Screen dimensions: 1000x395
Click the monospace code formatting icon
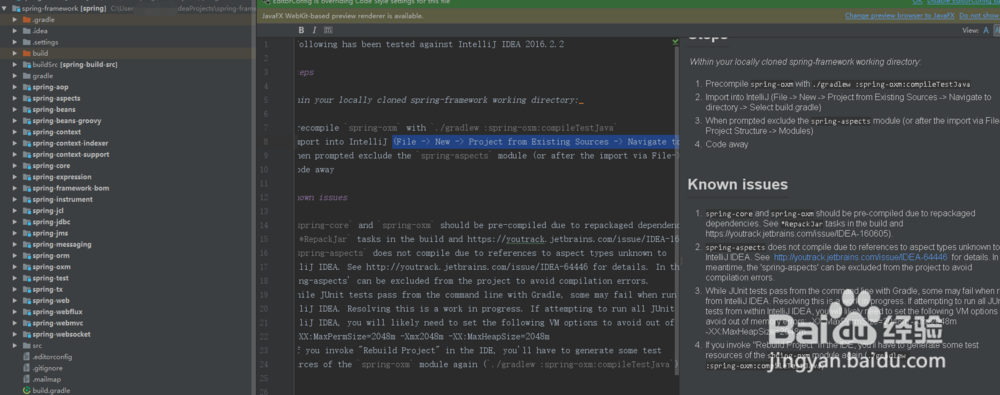coord(328,30)
